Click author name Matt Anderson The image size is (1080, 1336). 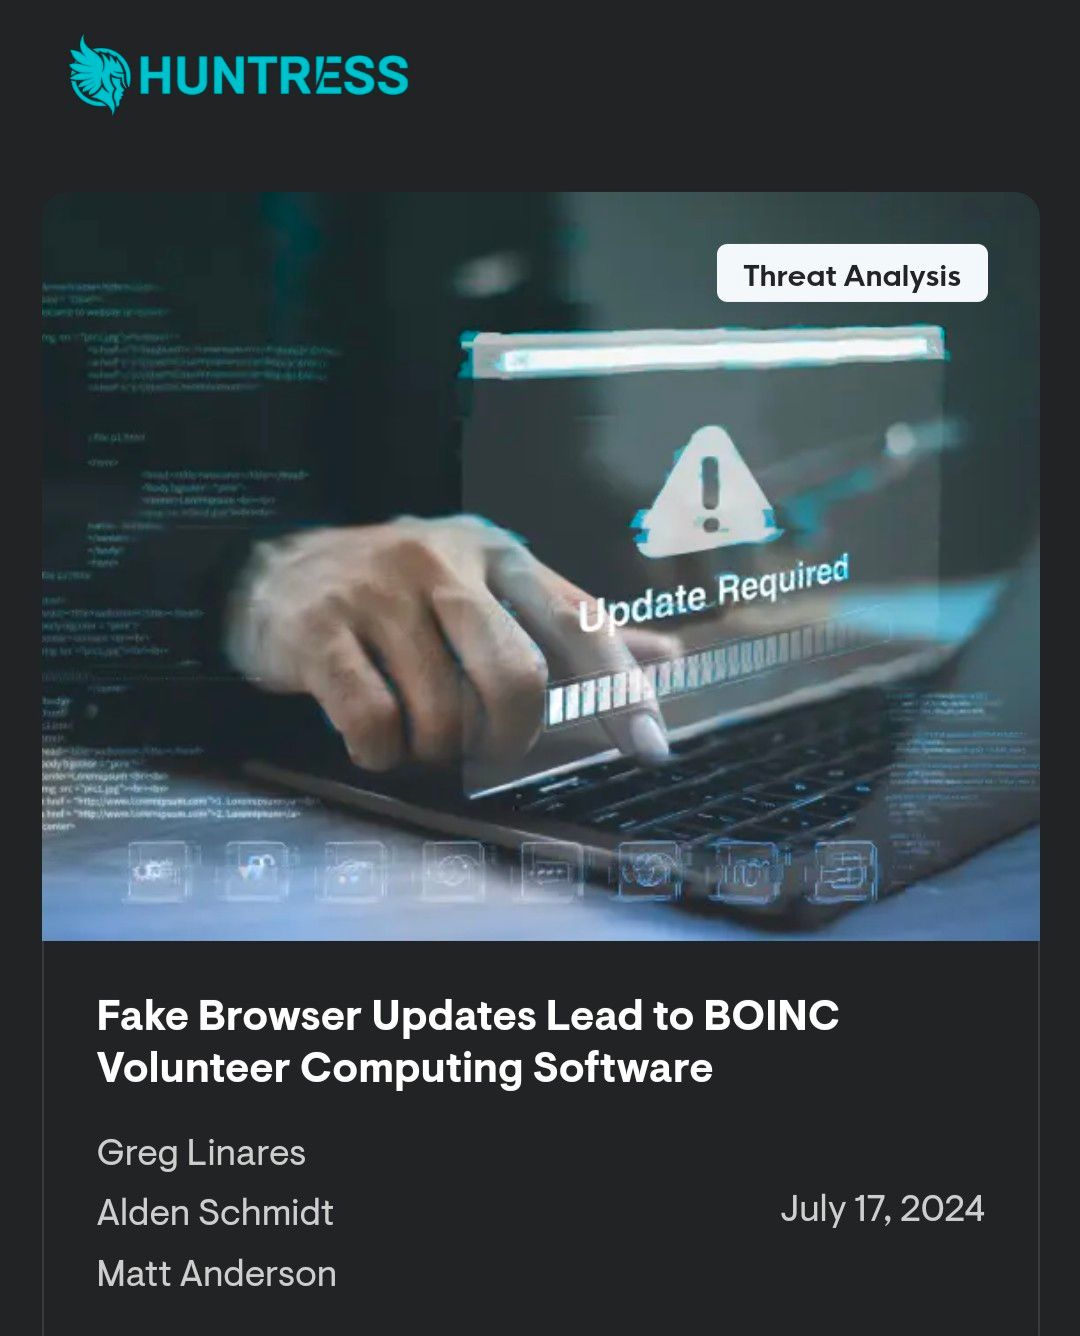coord(217,1273)
